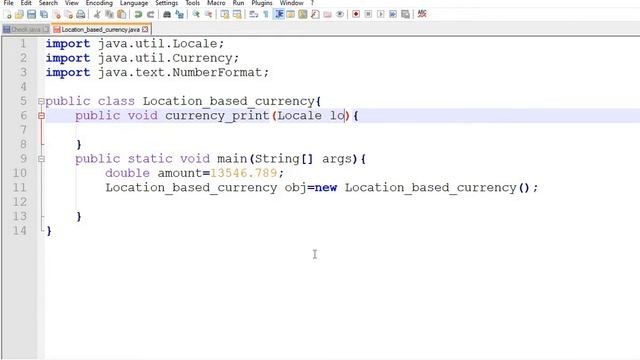Open the File menu
The width and height of the screenshot is (640, 360).
click(x=8, y=3)
